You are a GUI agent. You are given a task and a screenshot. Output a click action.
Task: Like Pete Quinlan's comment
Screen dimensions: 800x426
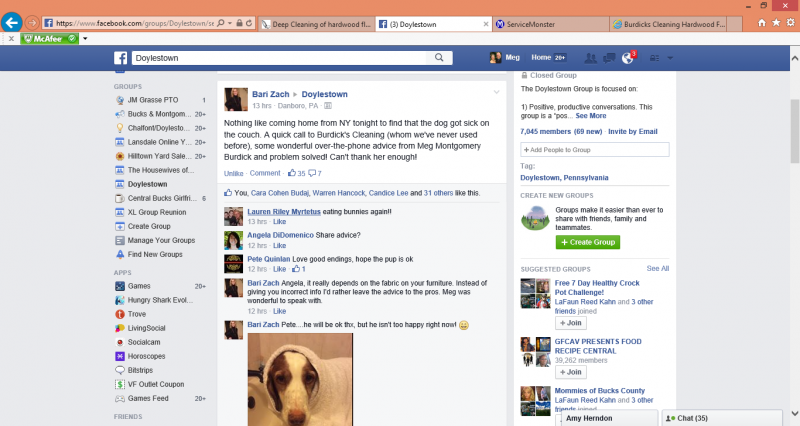click(x=279, y=269)
